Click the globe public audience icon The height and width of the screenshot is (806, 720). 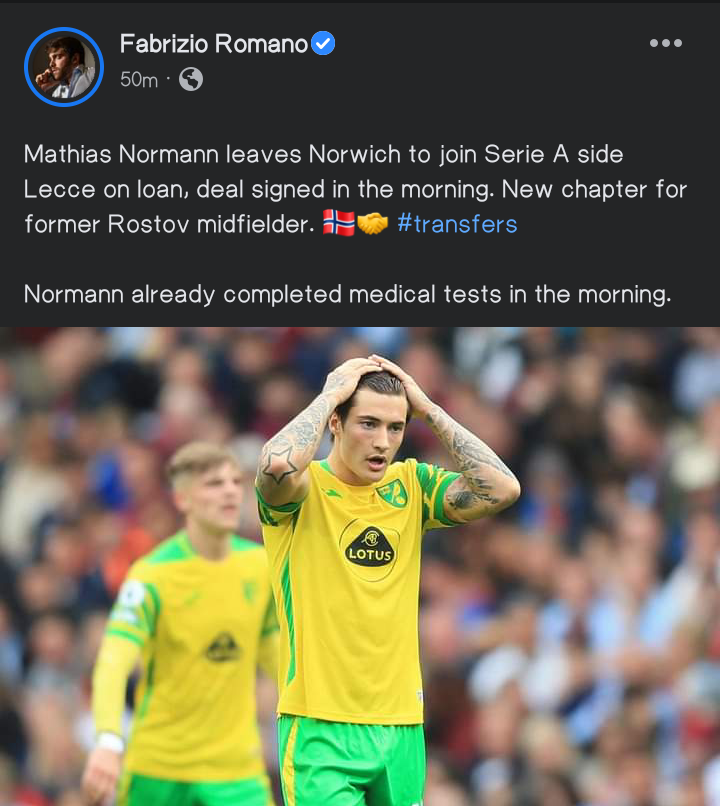click(x=191, y=79)
